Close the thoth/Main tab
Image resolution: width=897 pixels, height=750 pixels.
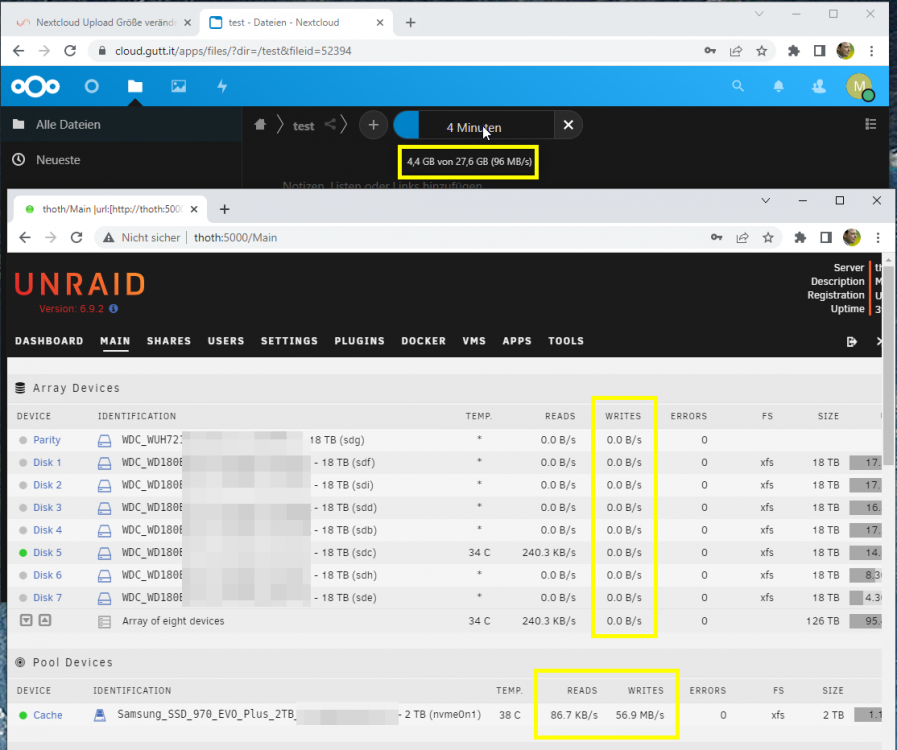click(194, 209)
